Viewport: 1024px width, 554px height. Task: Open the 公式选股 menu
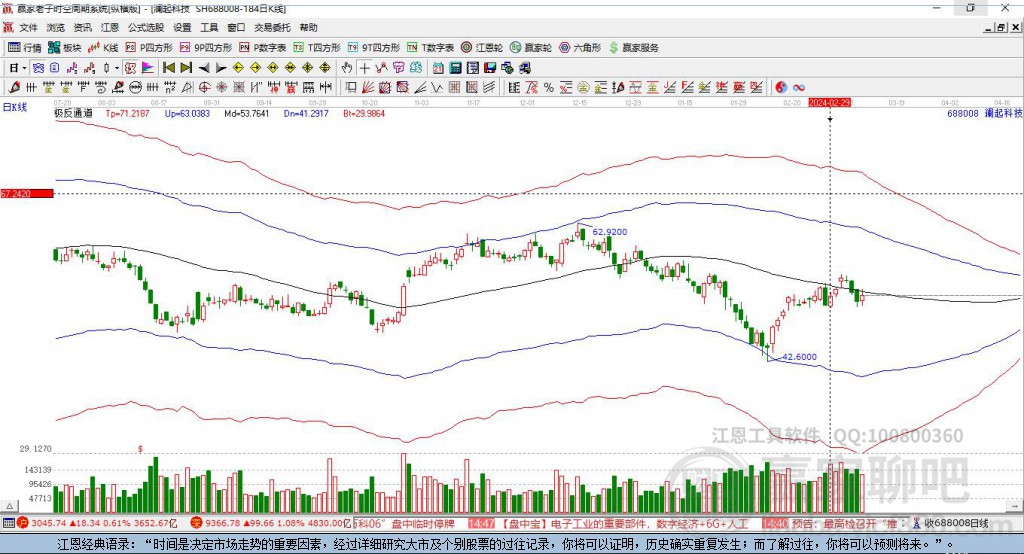pyautogui.click(x=146, y=27)
